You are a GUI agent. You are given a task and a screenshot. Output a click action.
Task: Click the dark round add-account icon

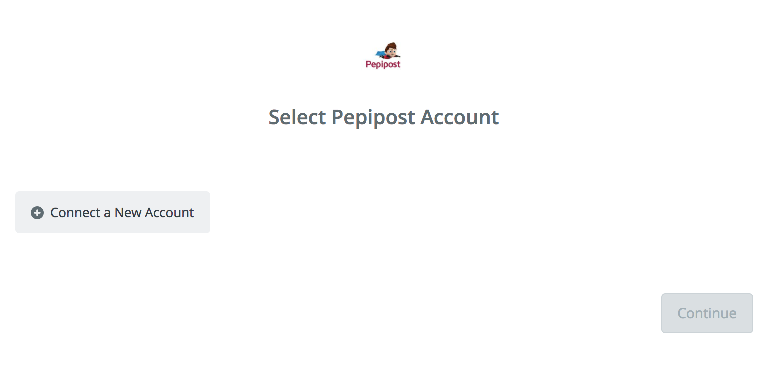(37, 212)
